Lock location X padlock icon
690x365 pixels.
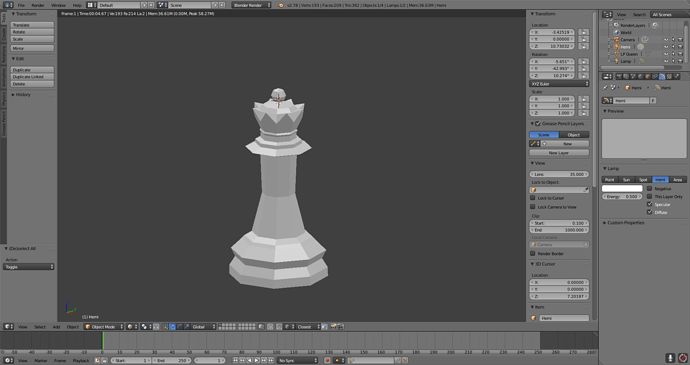pyautogui.click(x=584, y=32)
